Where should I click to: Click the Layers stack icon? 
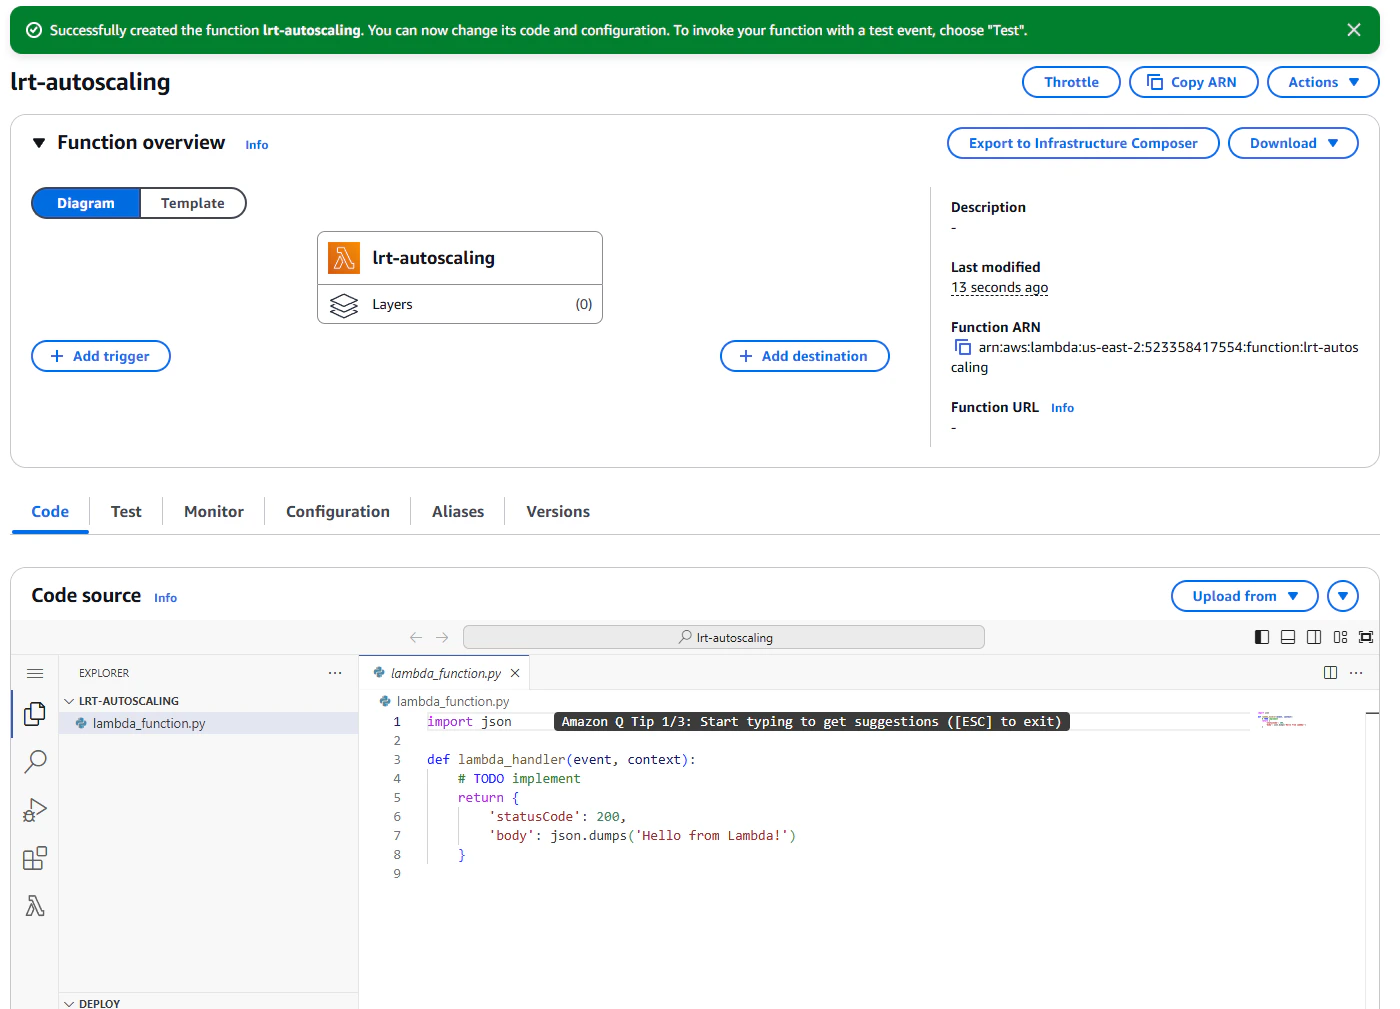coord(344,305)
